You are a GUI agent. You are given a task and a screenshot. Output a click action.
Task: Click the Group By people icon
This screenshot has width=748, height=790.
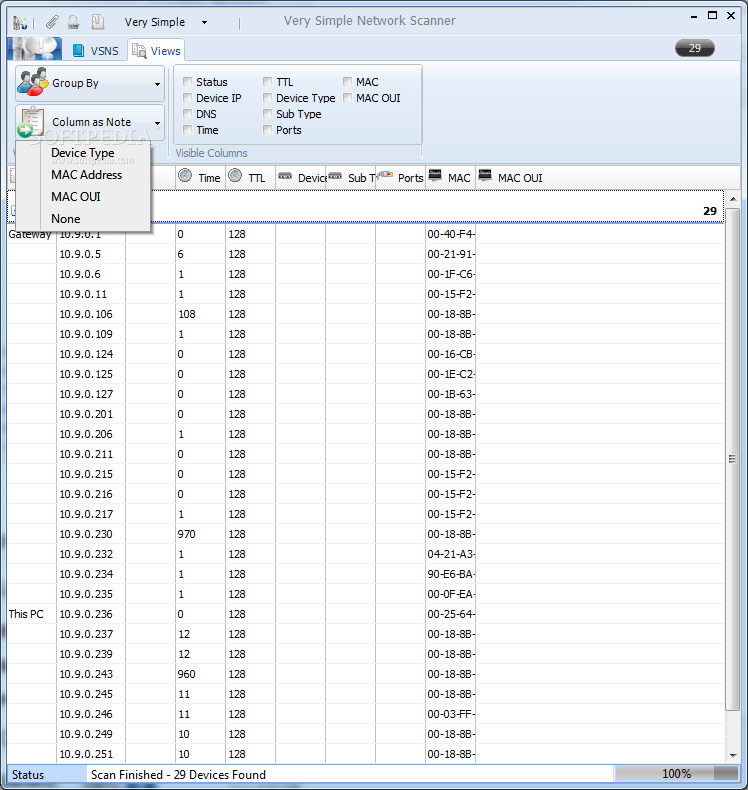tap(32, 82)
